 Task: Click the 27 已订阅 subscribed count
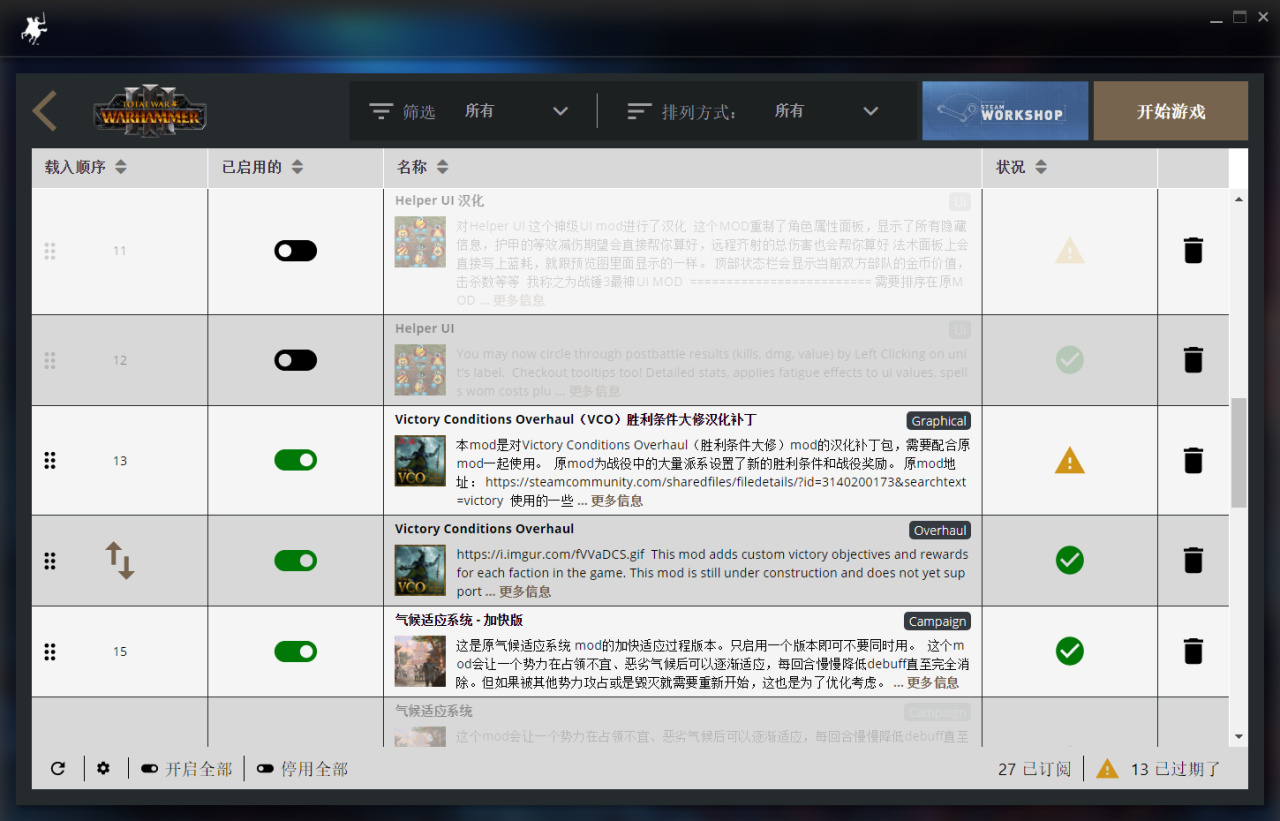1034,769
